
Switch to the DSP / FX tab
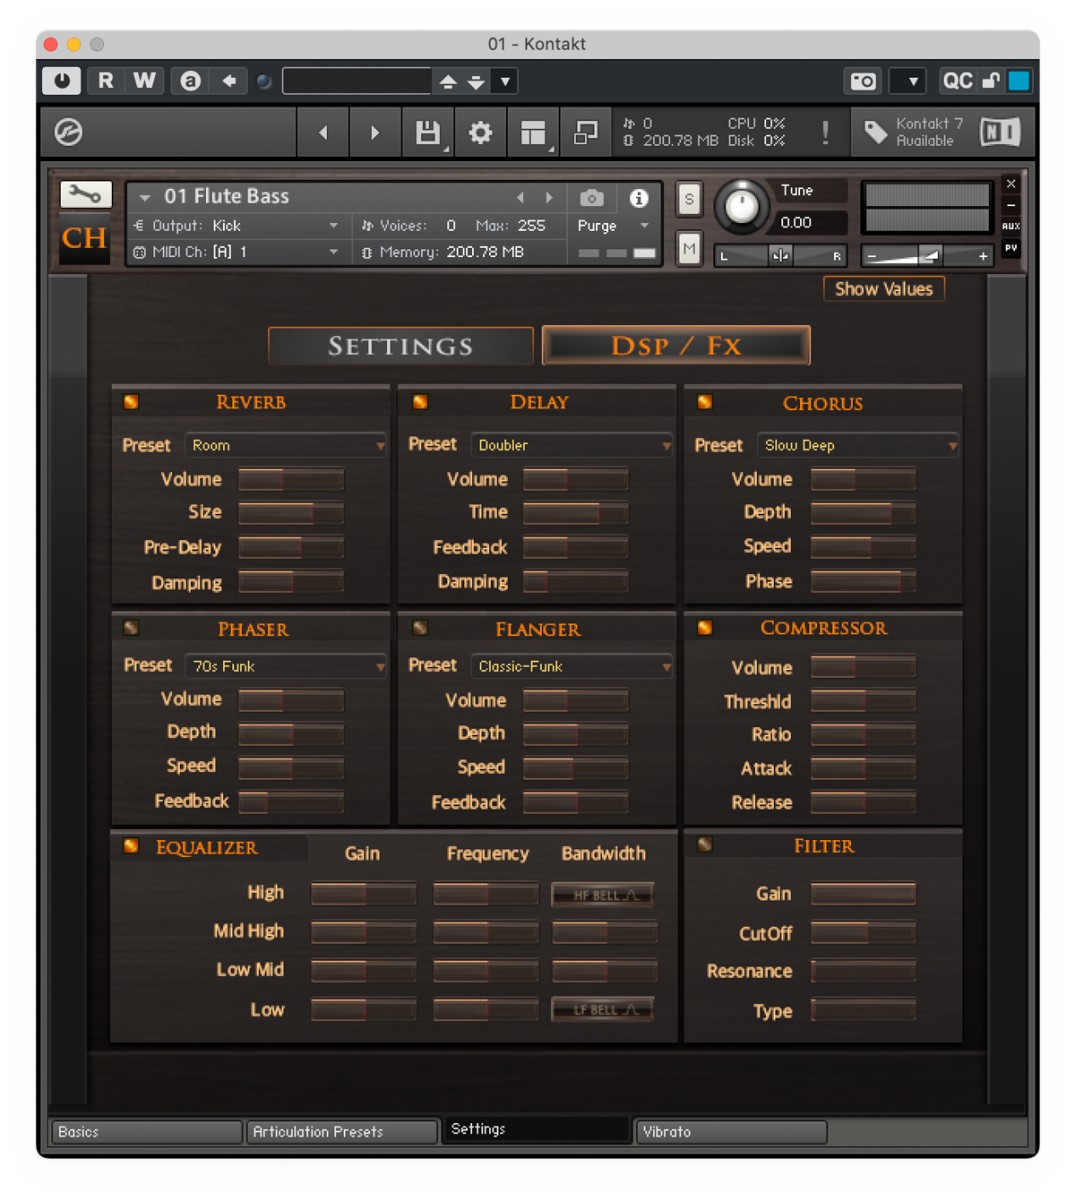(x=675, y=345)
